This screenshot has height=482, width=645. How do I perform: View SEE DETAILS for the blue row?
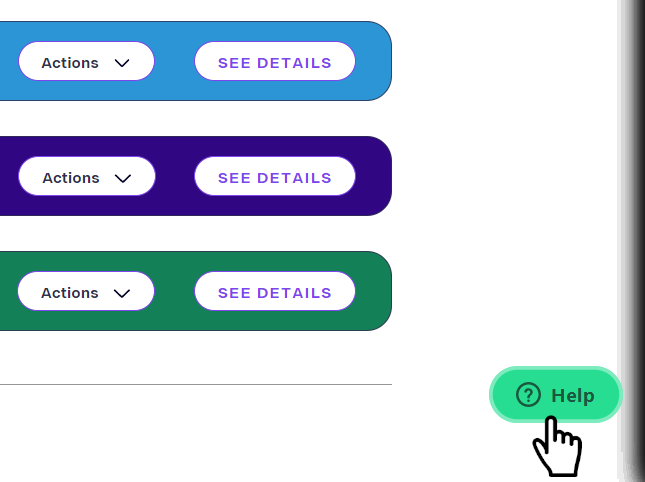point(275,61)
